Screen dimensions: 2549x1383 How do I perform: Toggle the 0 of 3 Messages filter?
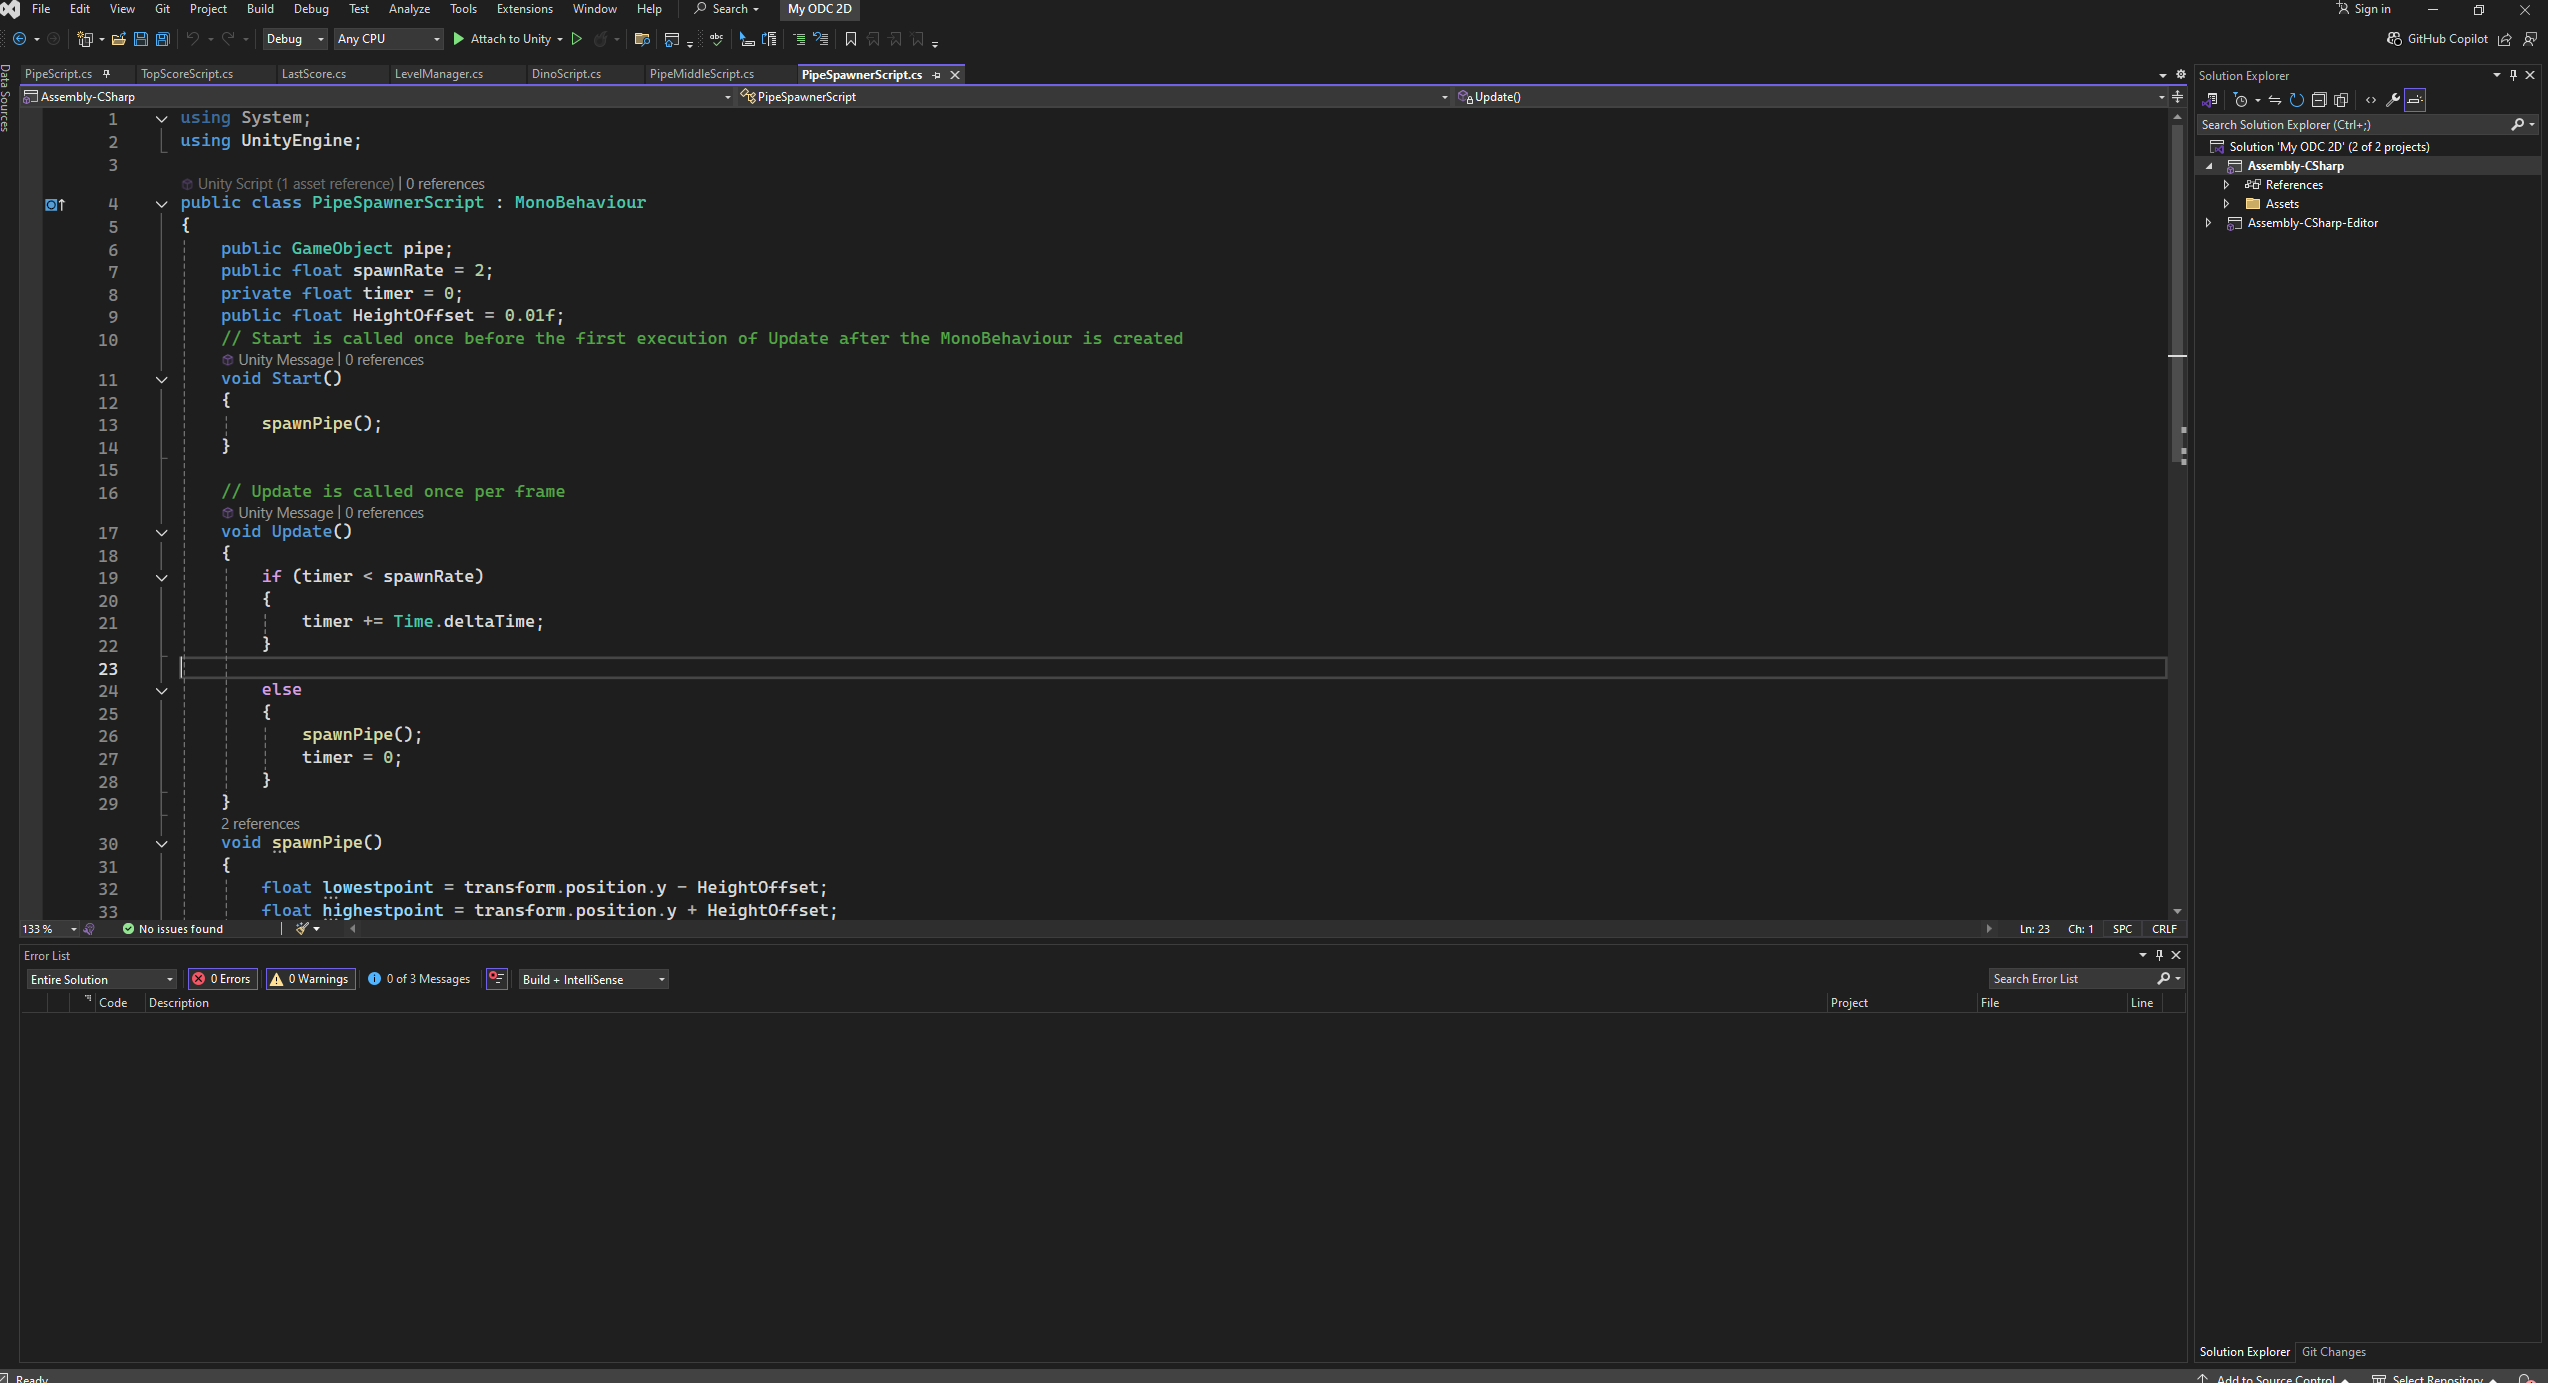(419, 979)
